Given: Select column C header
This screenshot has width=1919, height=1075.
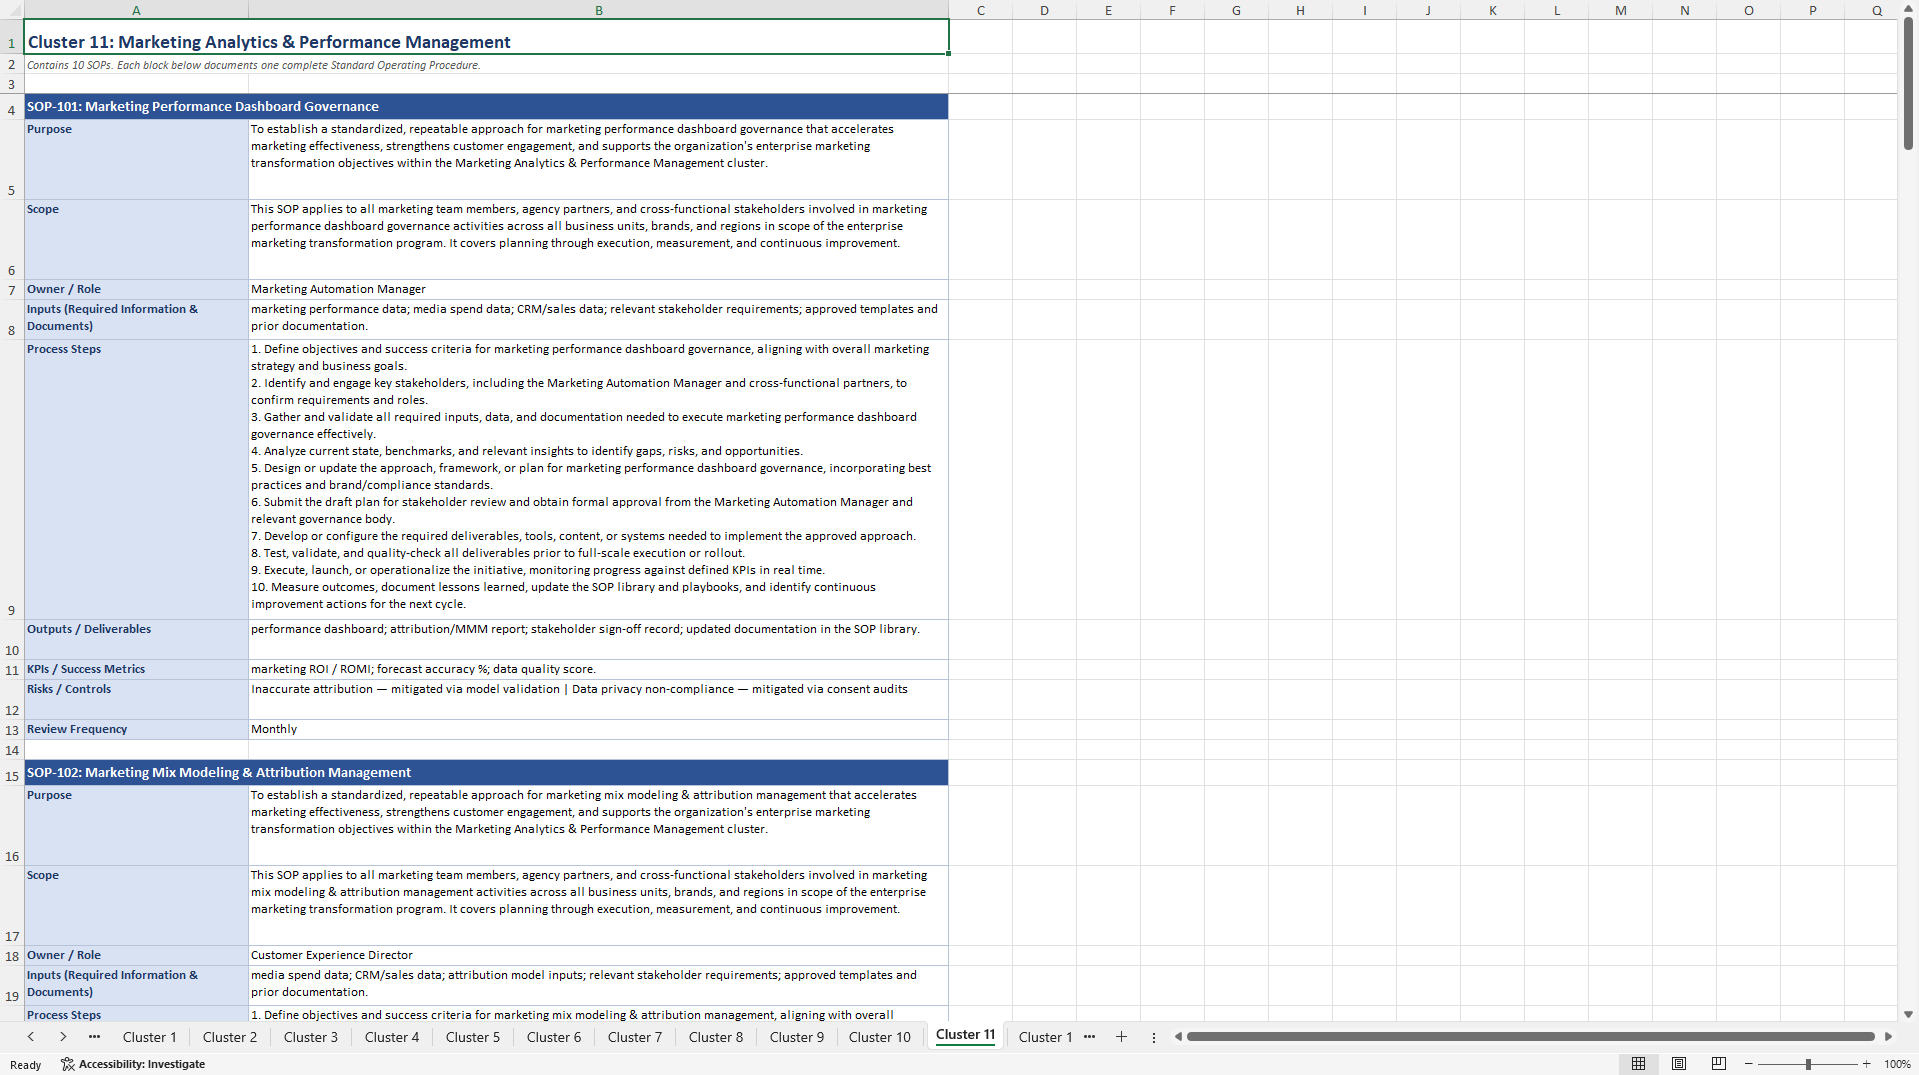Looking at the screenshot, I should pos(980,10).
